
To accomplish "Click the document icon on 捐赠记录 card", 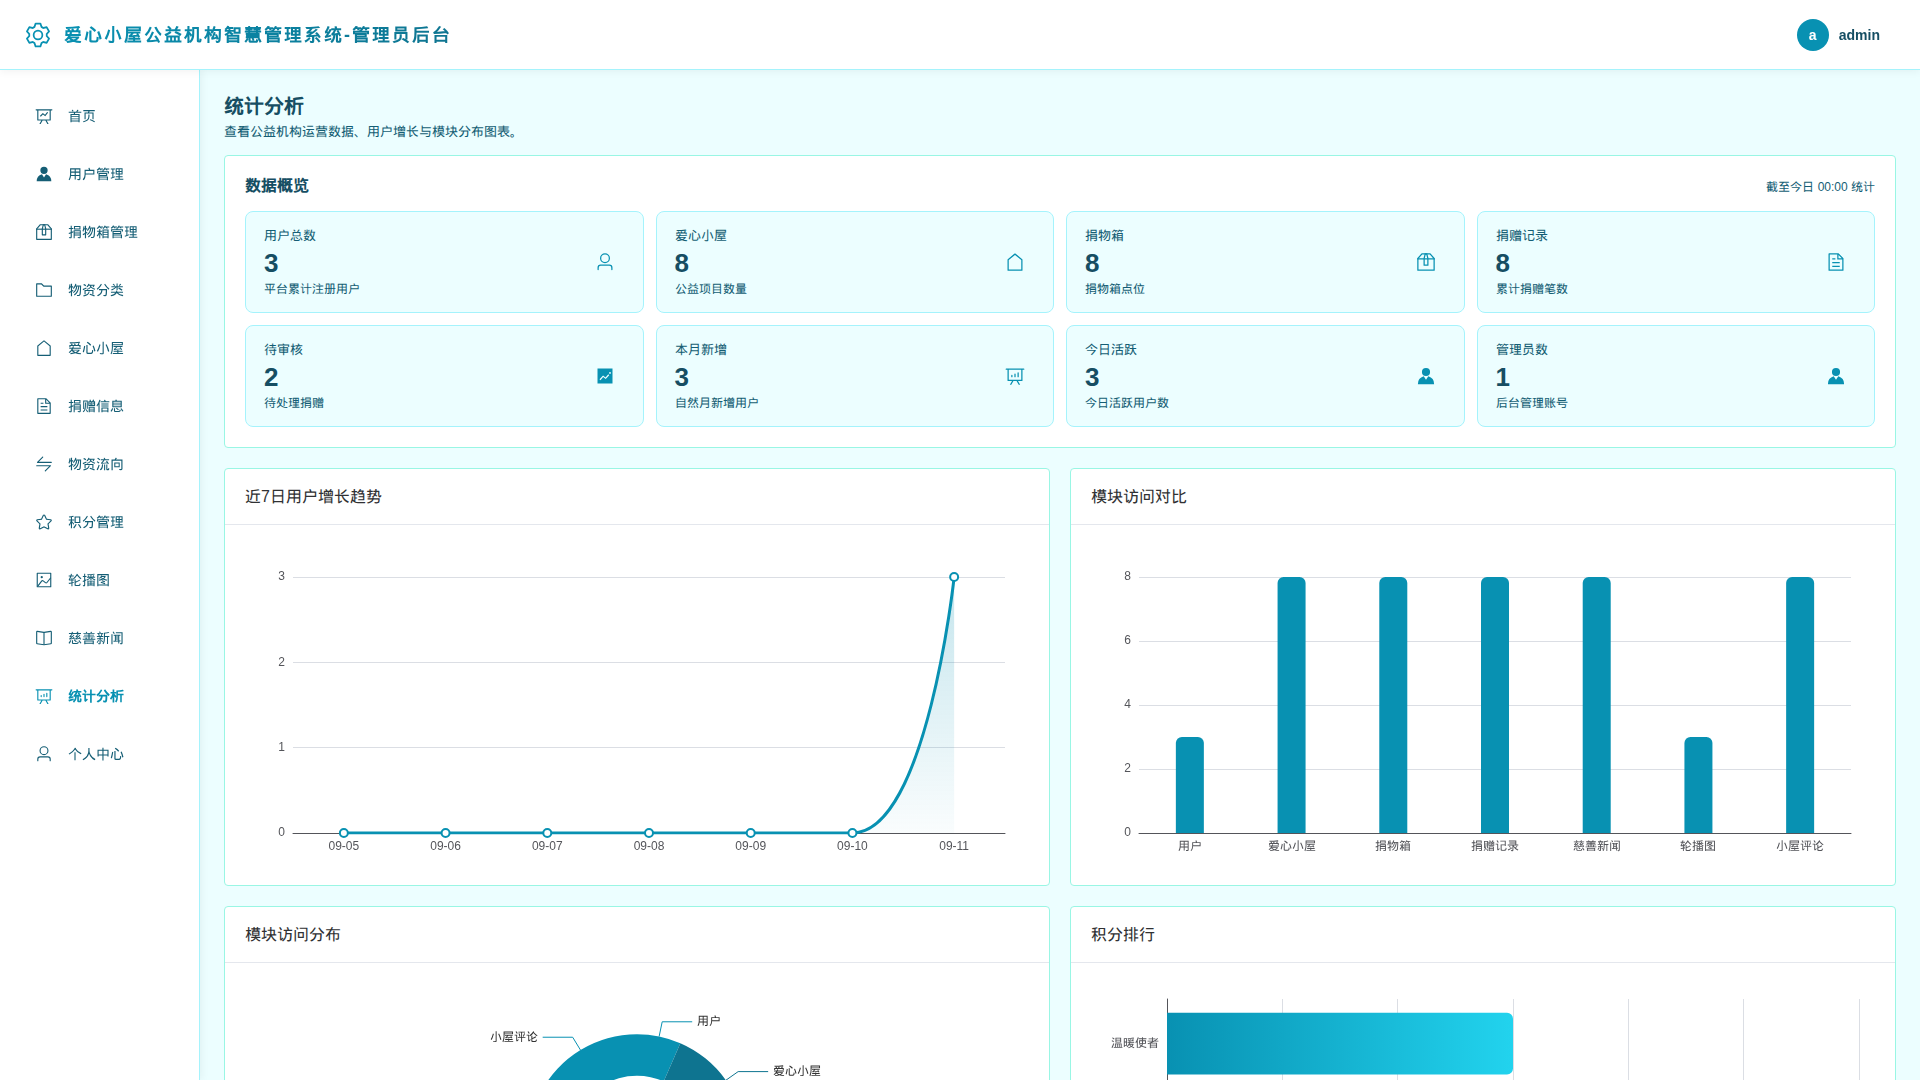I will point(1836,262).
